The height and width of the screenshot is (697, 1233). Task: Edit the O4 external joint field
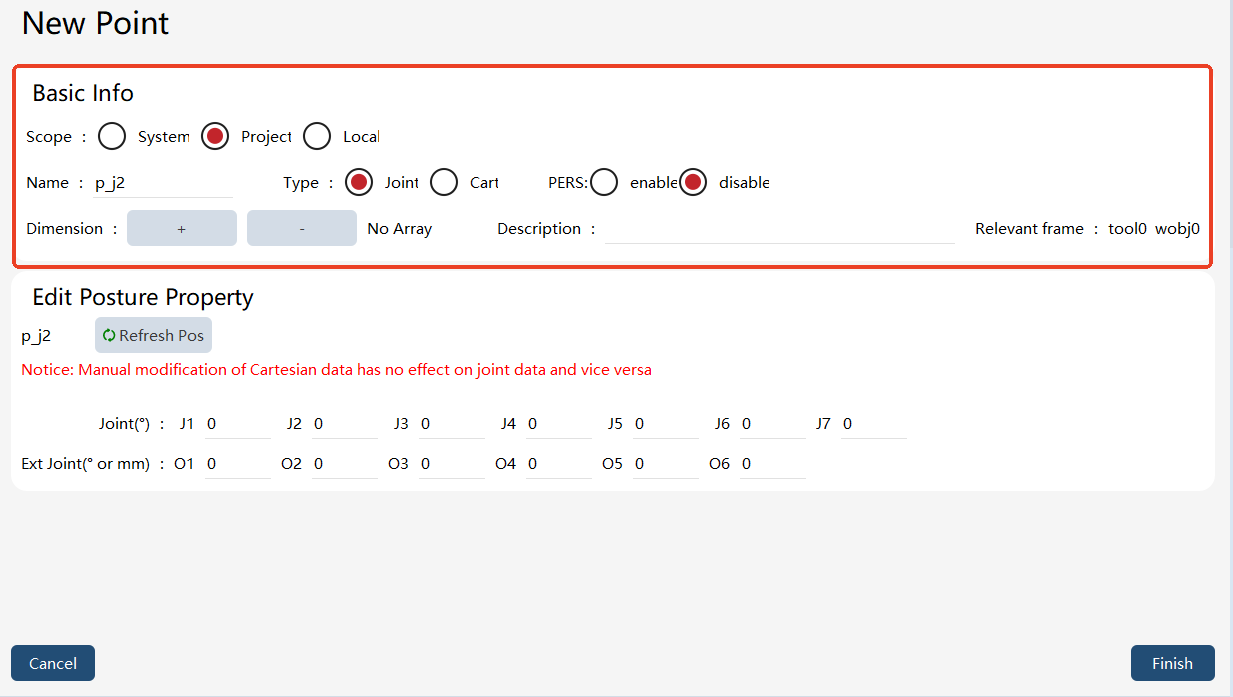coord(559,464)
